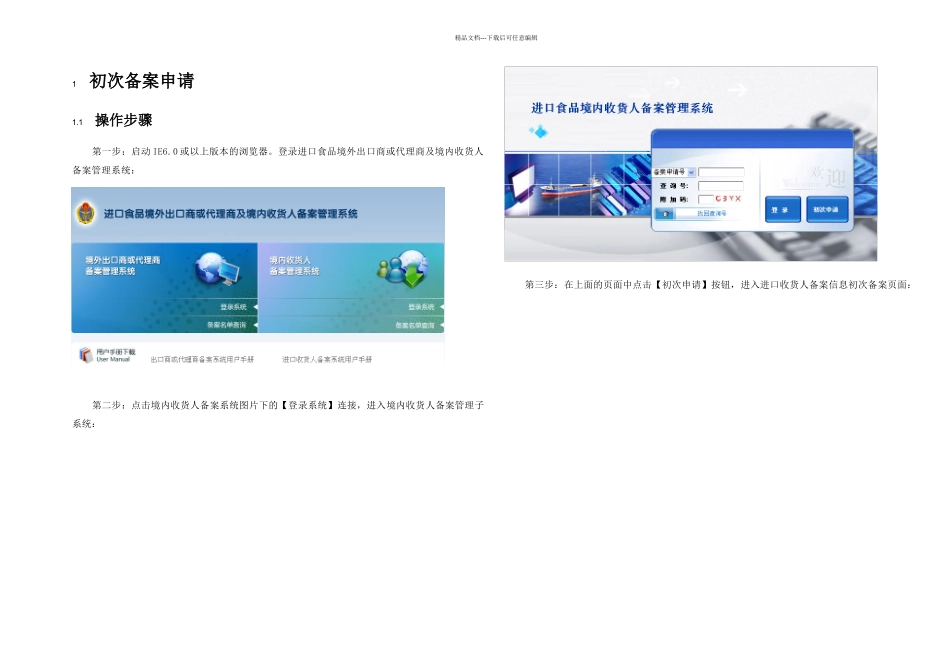The image size is (950, 672).
Task: Expand the 备案申请号 dropdown
Action: pos(691,172)
